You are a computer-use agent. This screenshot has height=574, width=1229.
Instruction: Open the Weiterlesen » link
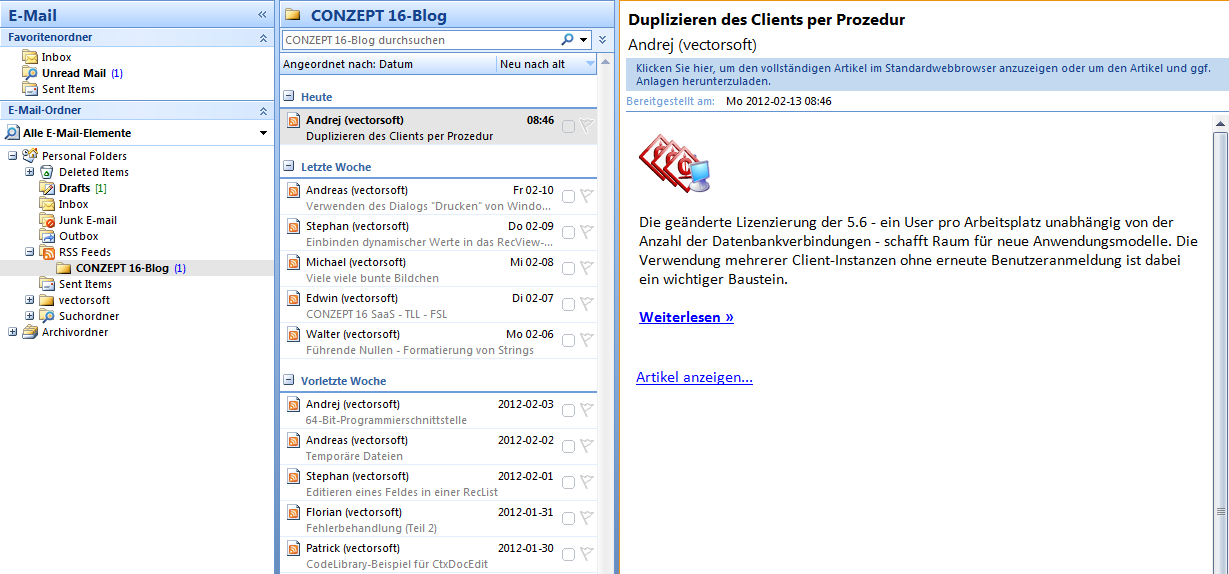[686, 317]
